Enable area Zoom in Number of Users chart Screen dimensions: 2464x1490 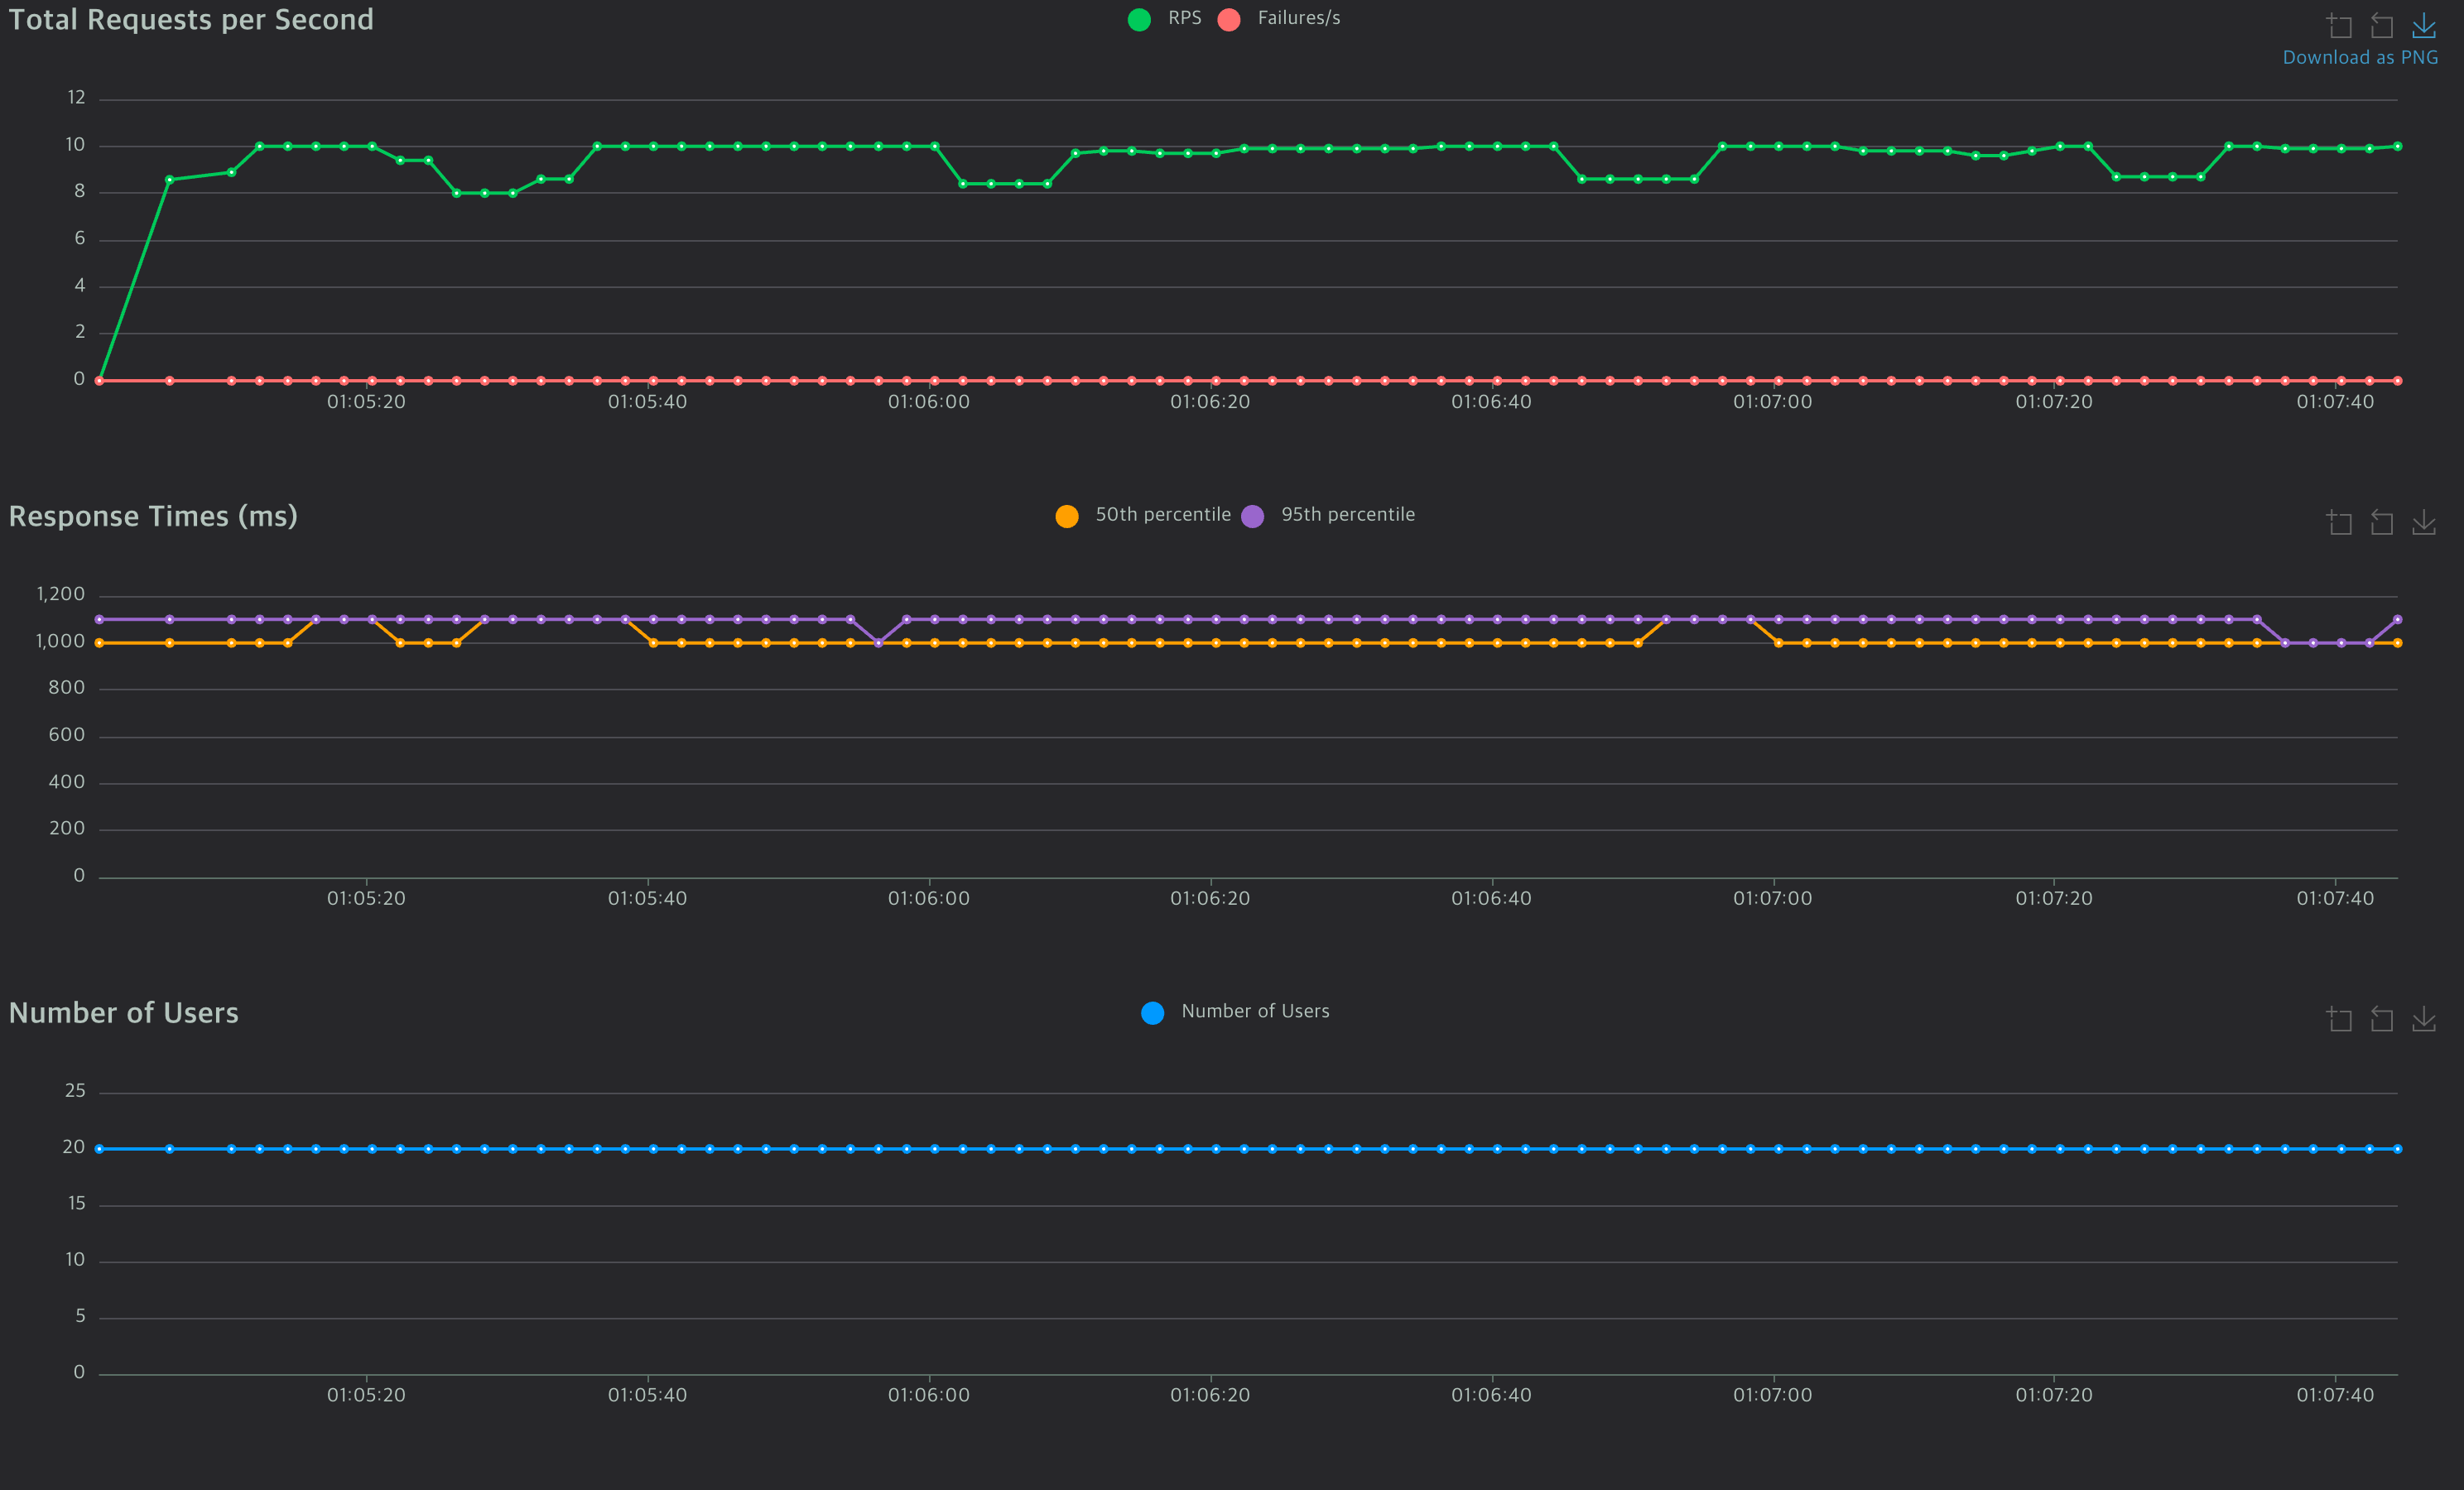(x=2339, y=1019)
